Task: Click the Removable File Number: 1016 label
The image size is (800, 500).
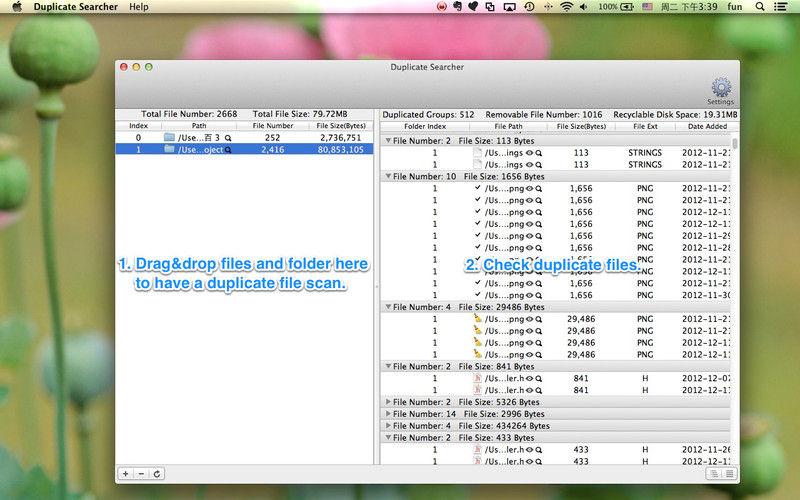Action: click(544, 115)
